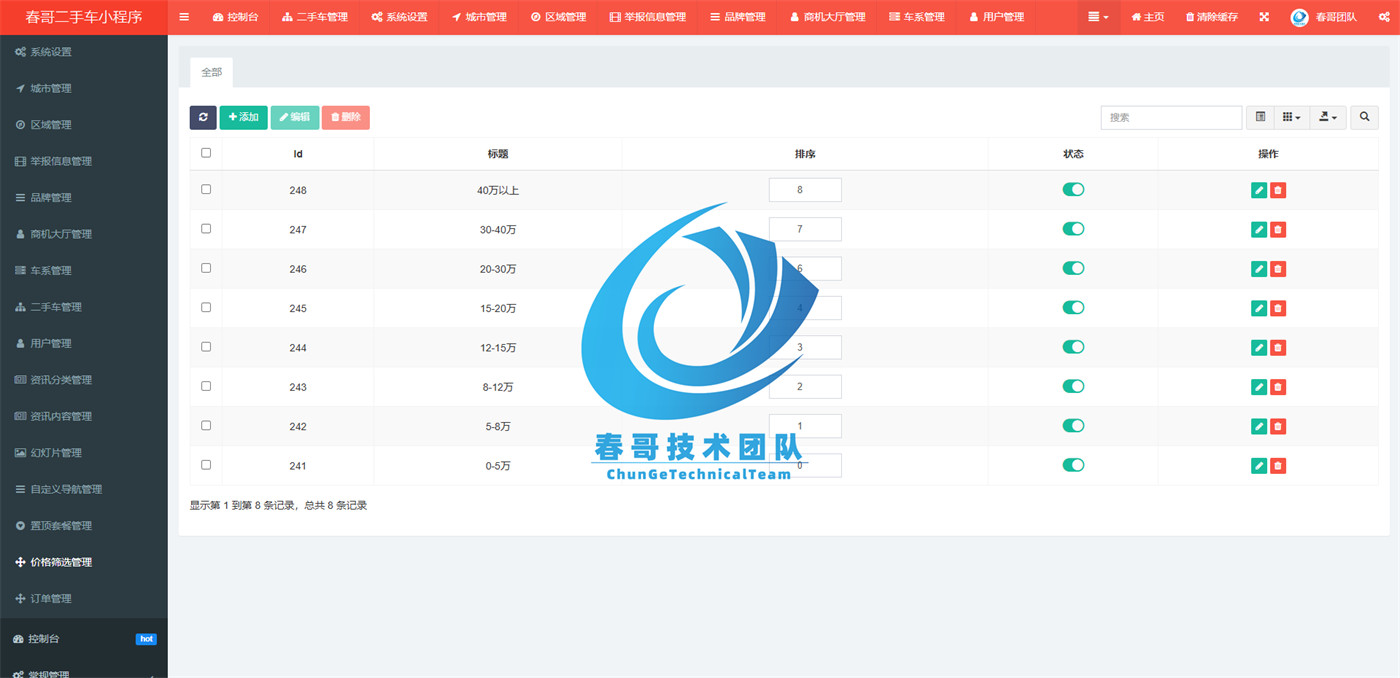Viewport: 1400px width, 678px height.
Task: Click the green 添加 button
Action: click(x=243, y=117)
